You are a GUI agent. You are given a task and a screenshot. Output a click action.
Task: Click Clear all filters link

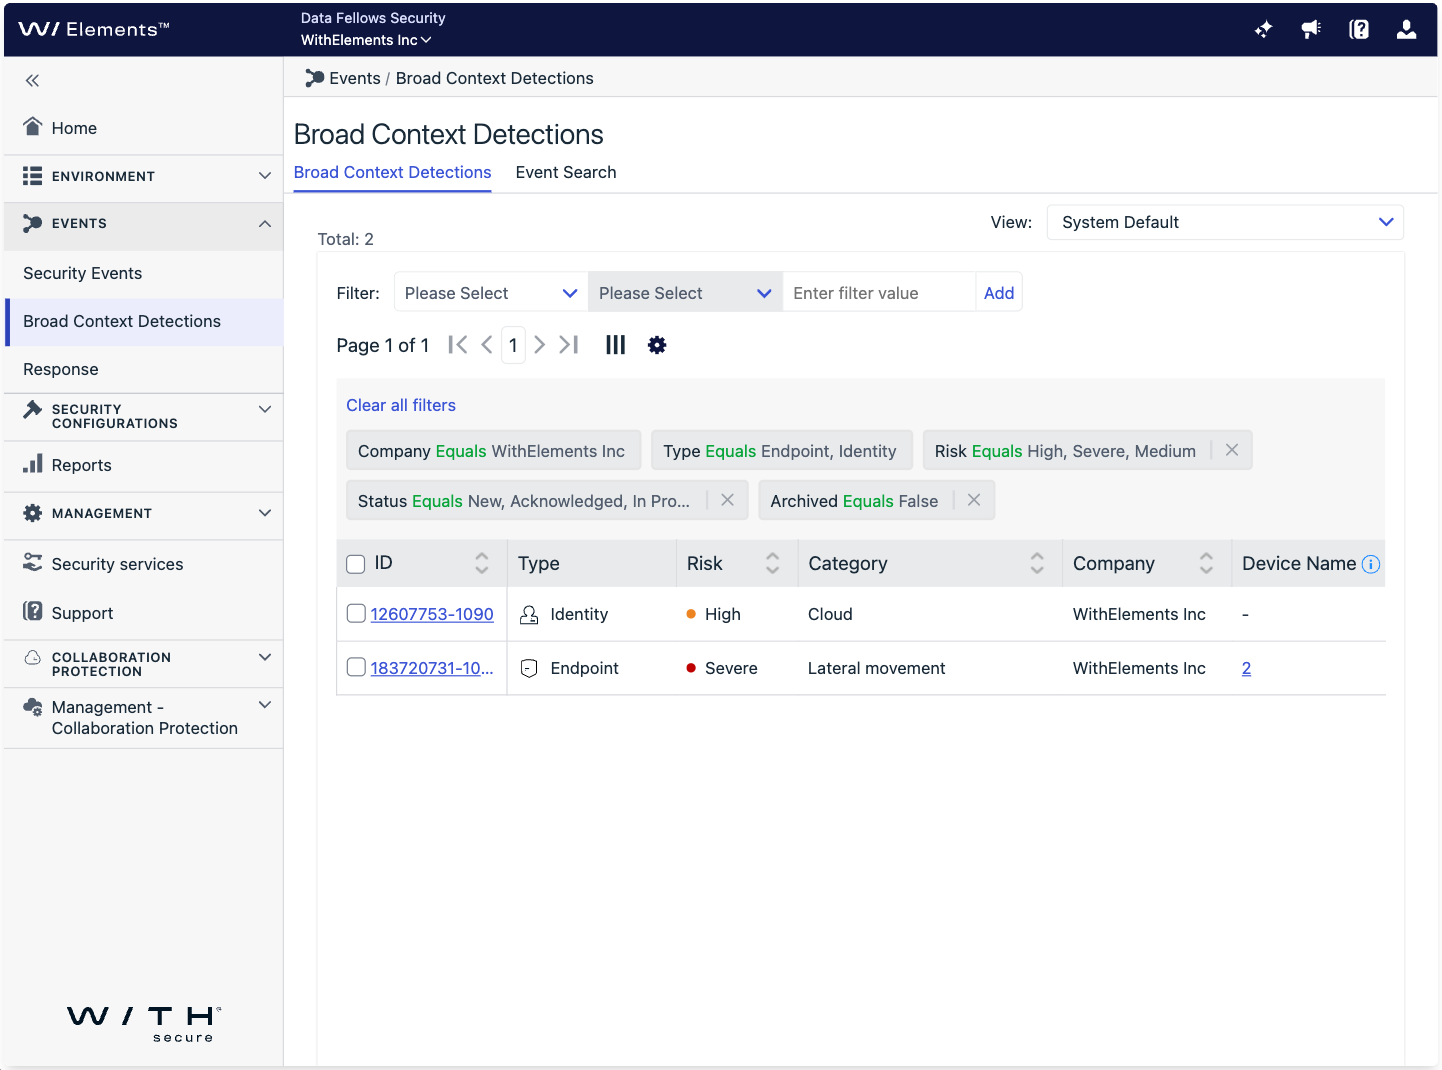click(x=401, y=405)
